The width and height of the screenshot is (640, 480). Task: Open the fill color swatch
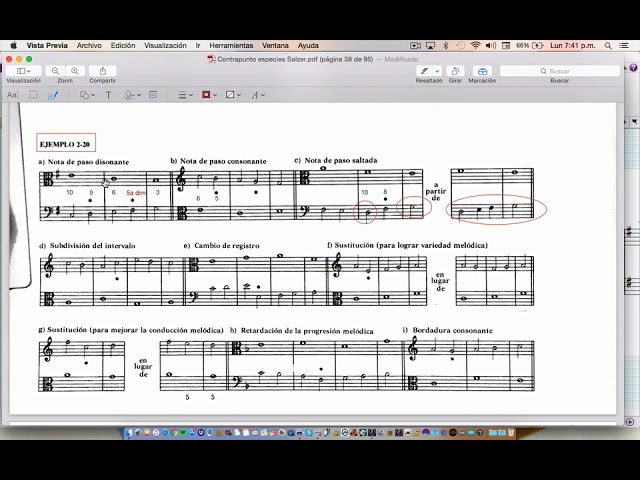233,95
